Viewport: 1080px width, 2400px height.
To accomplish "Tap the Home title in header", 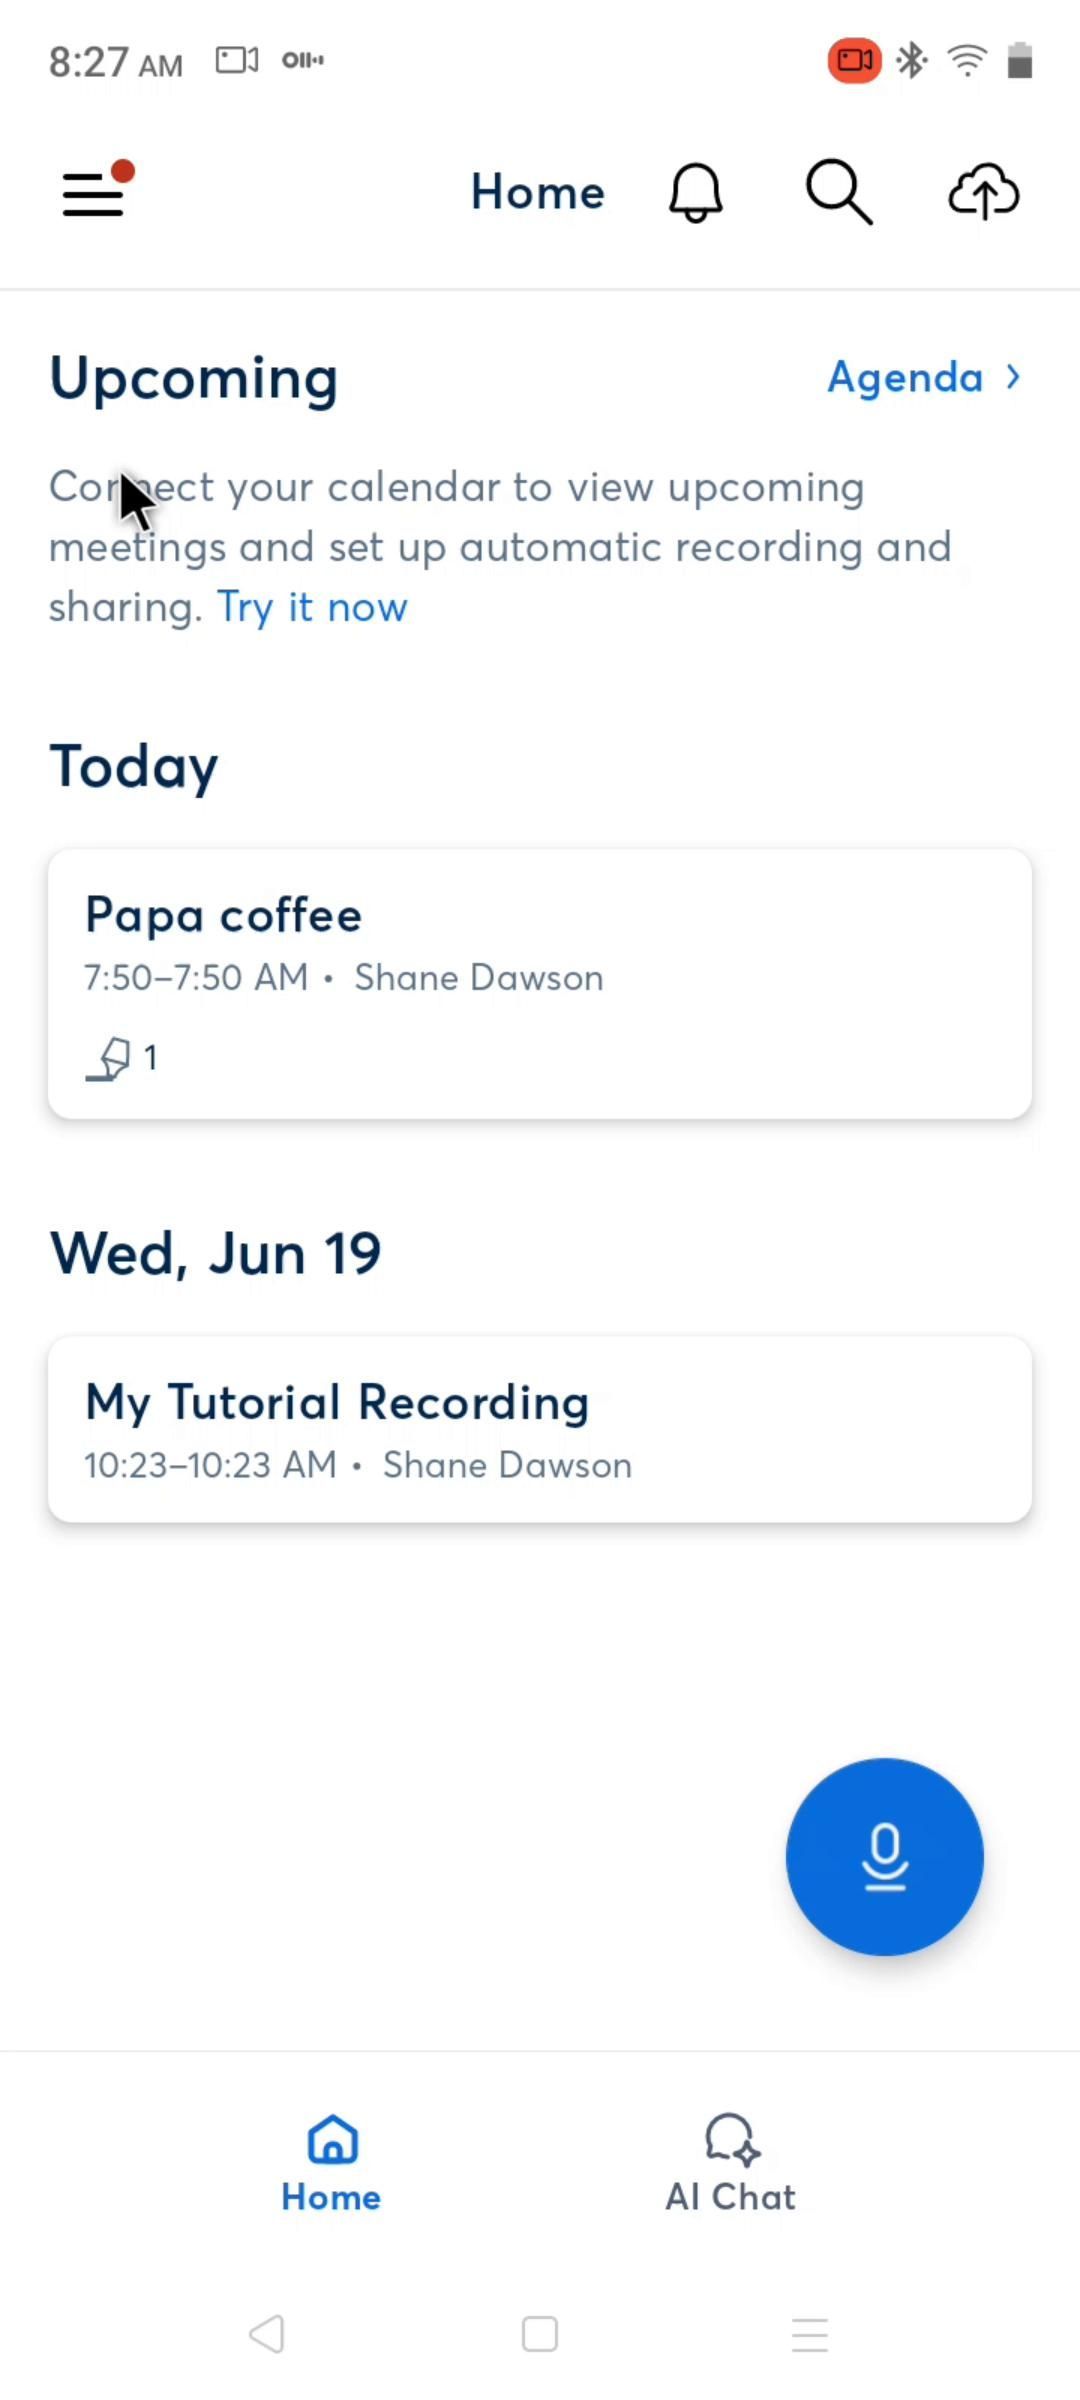I will click(538, 192).
